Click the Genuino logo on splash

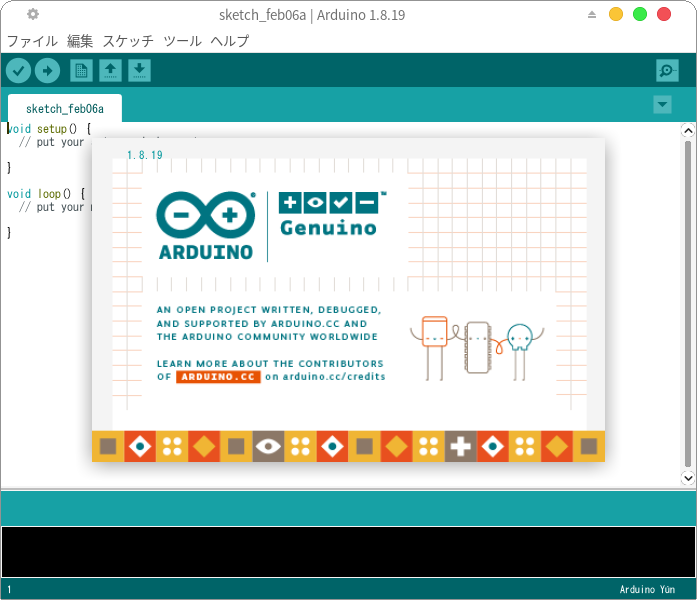[332, 215]
